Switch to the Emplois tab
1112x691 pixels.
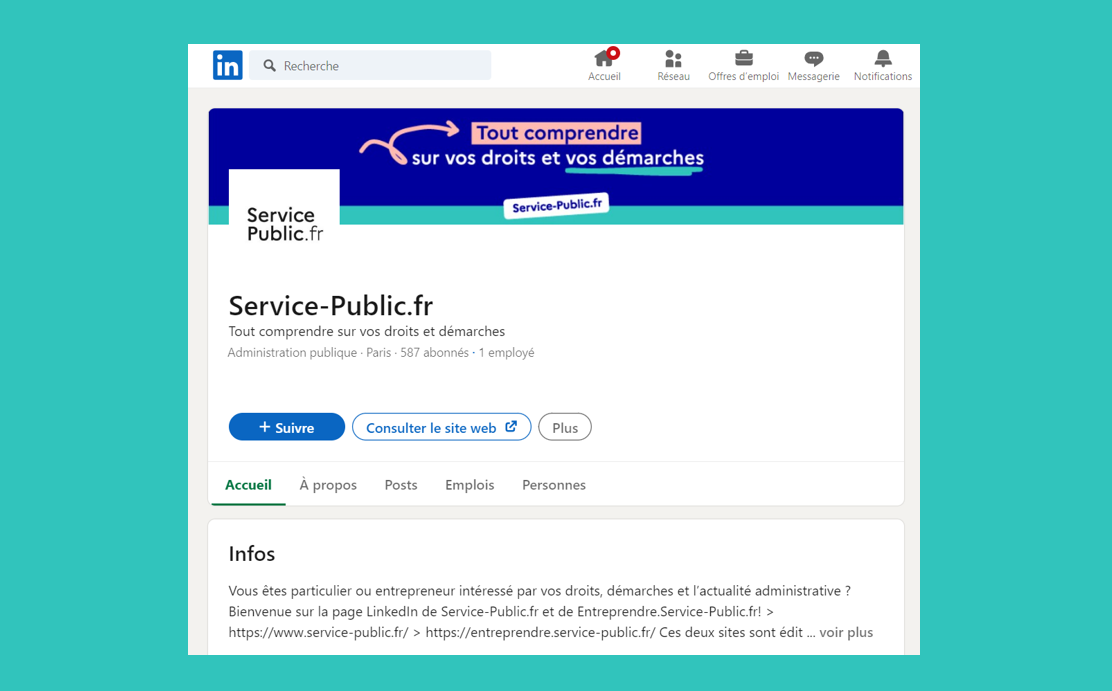[469, 485]
